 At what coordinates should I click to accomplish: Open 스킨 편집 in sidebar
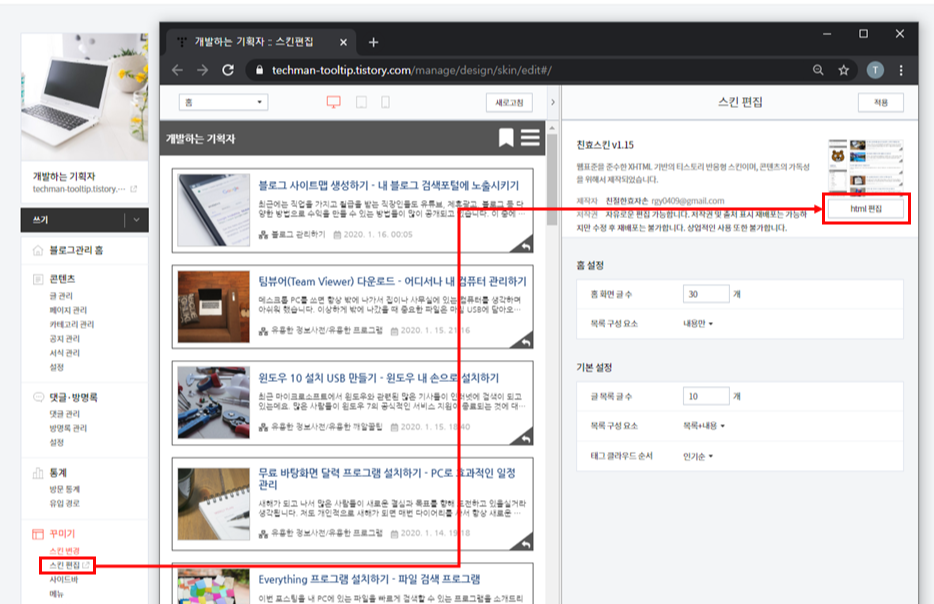(x=64, y=565)
